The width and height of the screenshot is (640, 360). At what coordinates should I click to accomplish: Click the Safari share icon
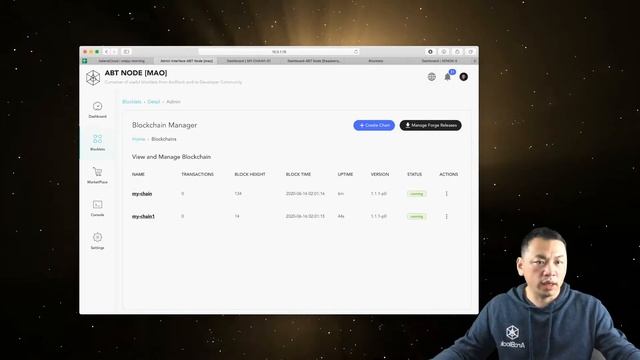457,52
